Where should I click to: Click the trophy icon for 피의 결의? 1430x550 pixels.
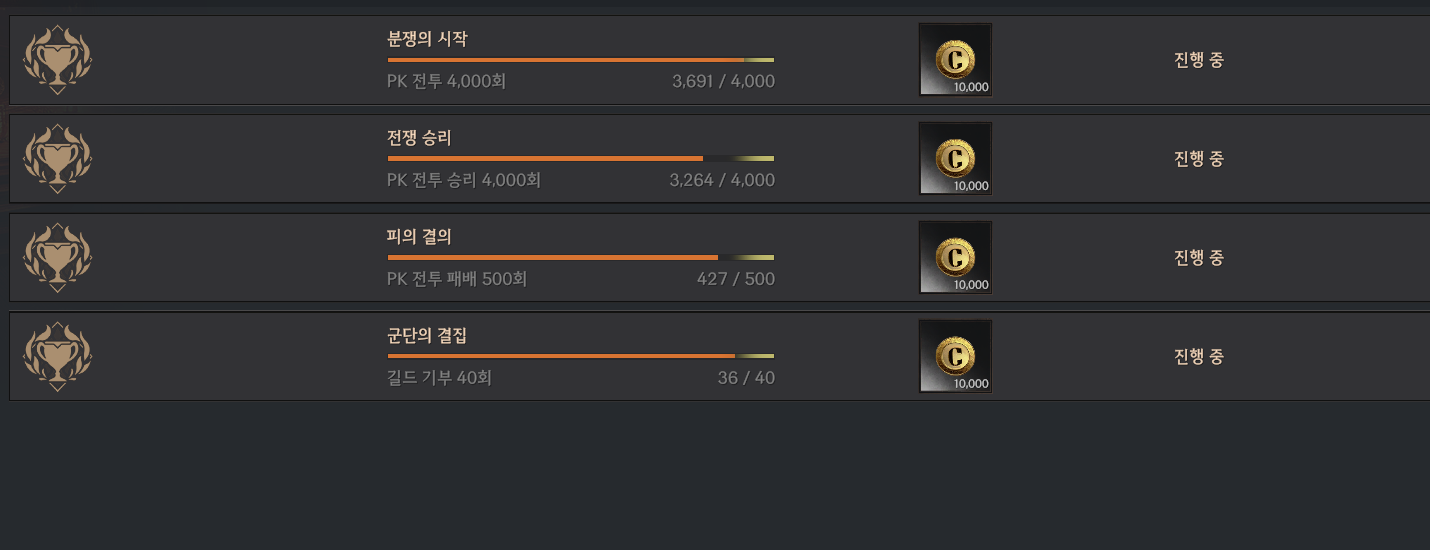tap(57, 258)
